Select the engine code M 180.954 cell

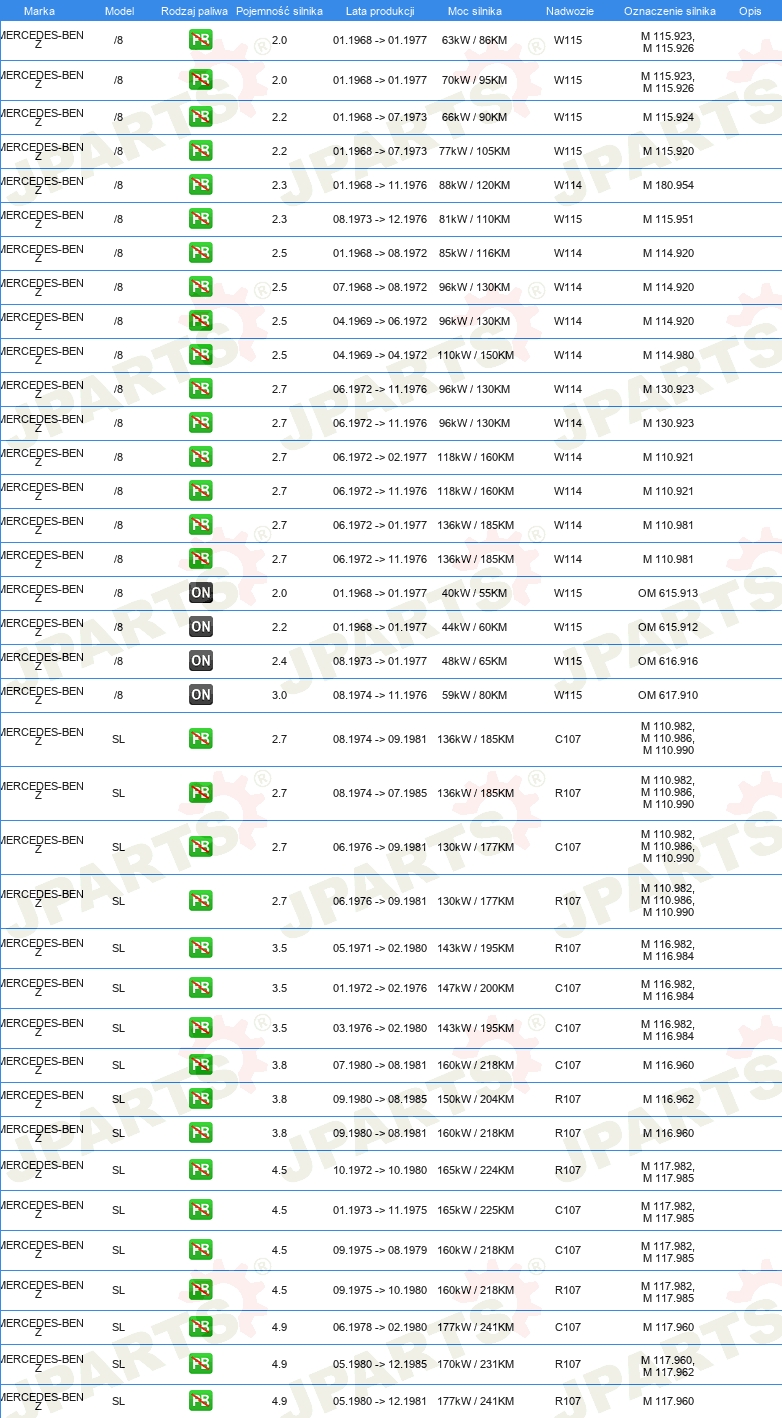(x=668, y=186)
